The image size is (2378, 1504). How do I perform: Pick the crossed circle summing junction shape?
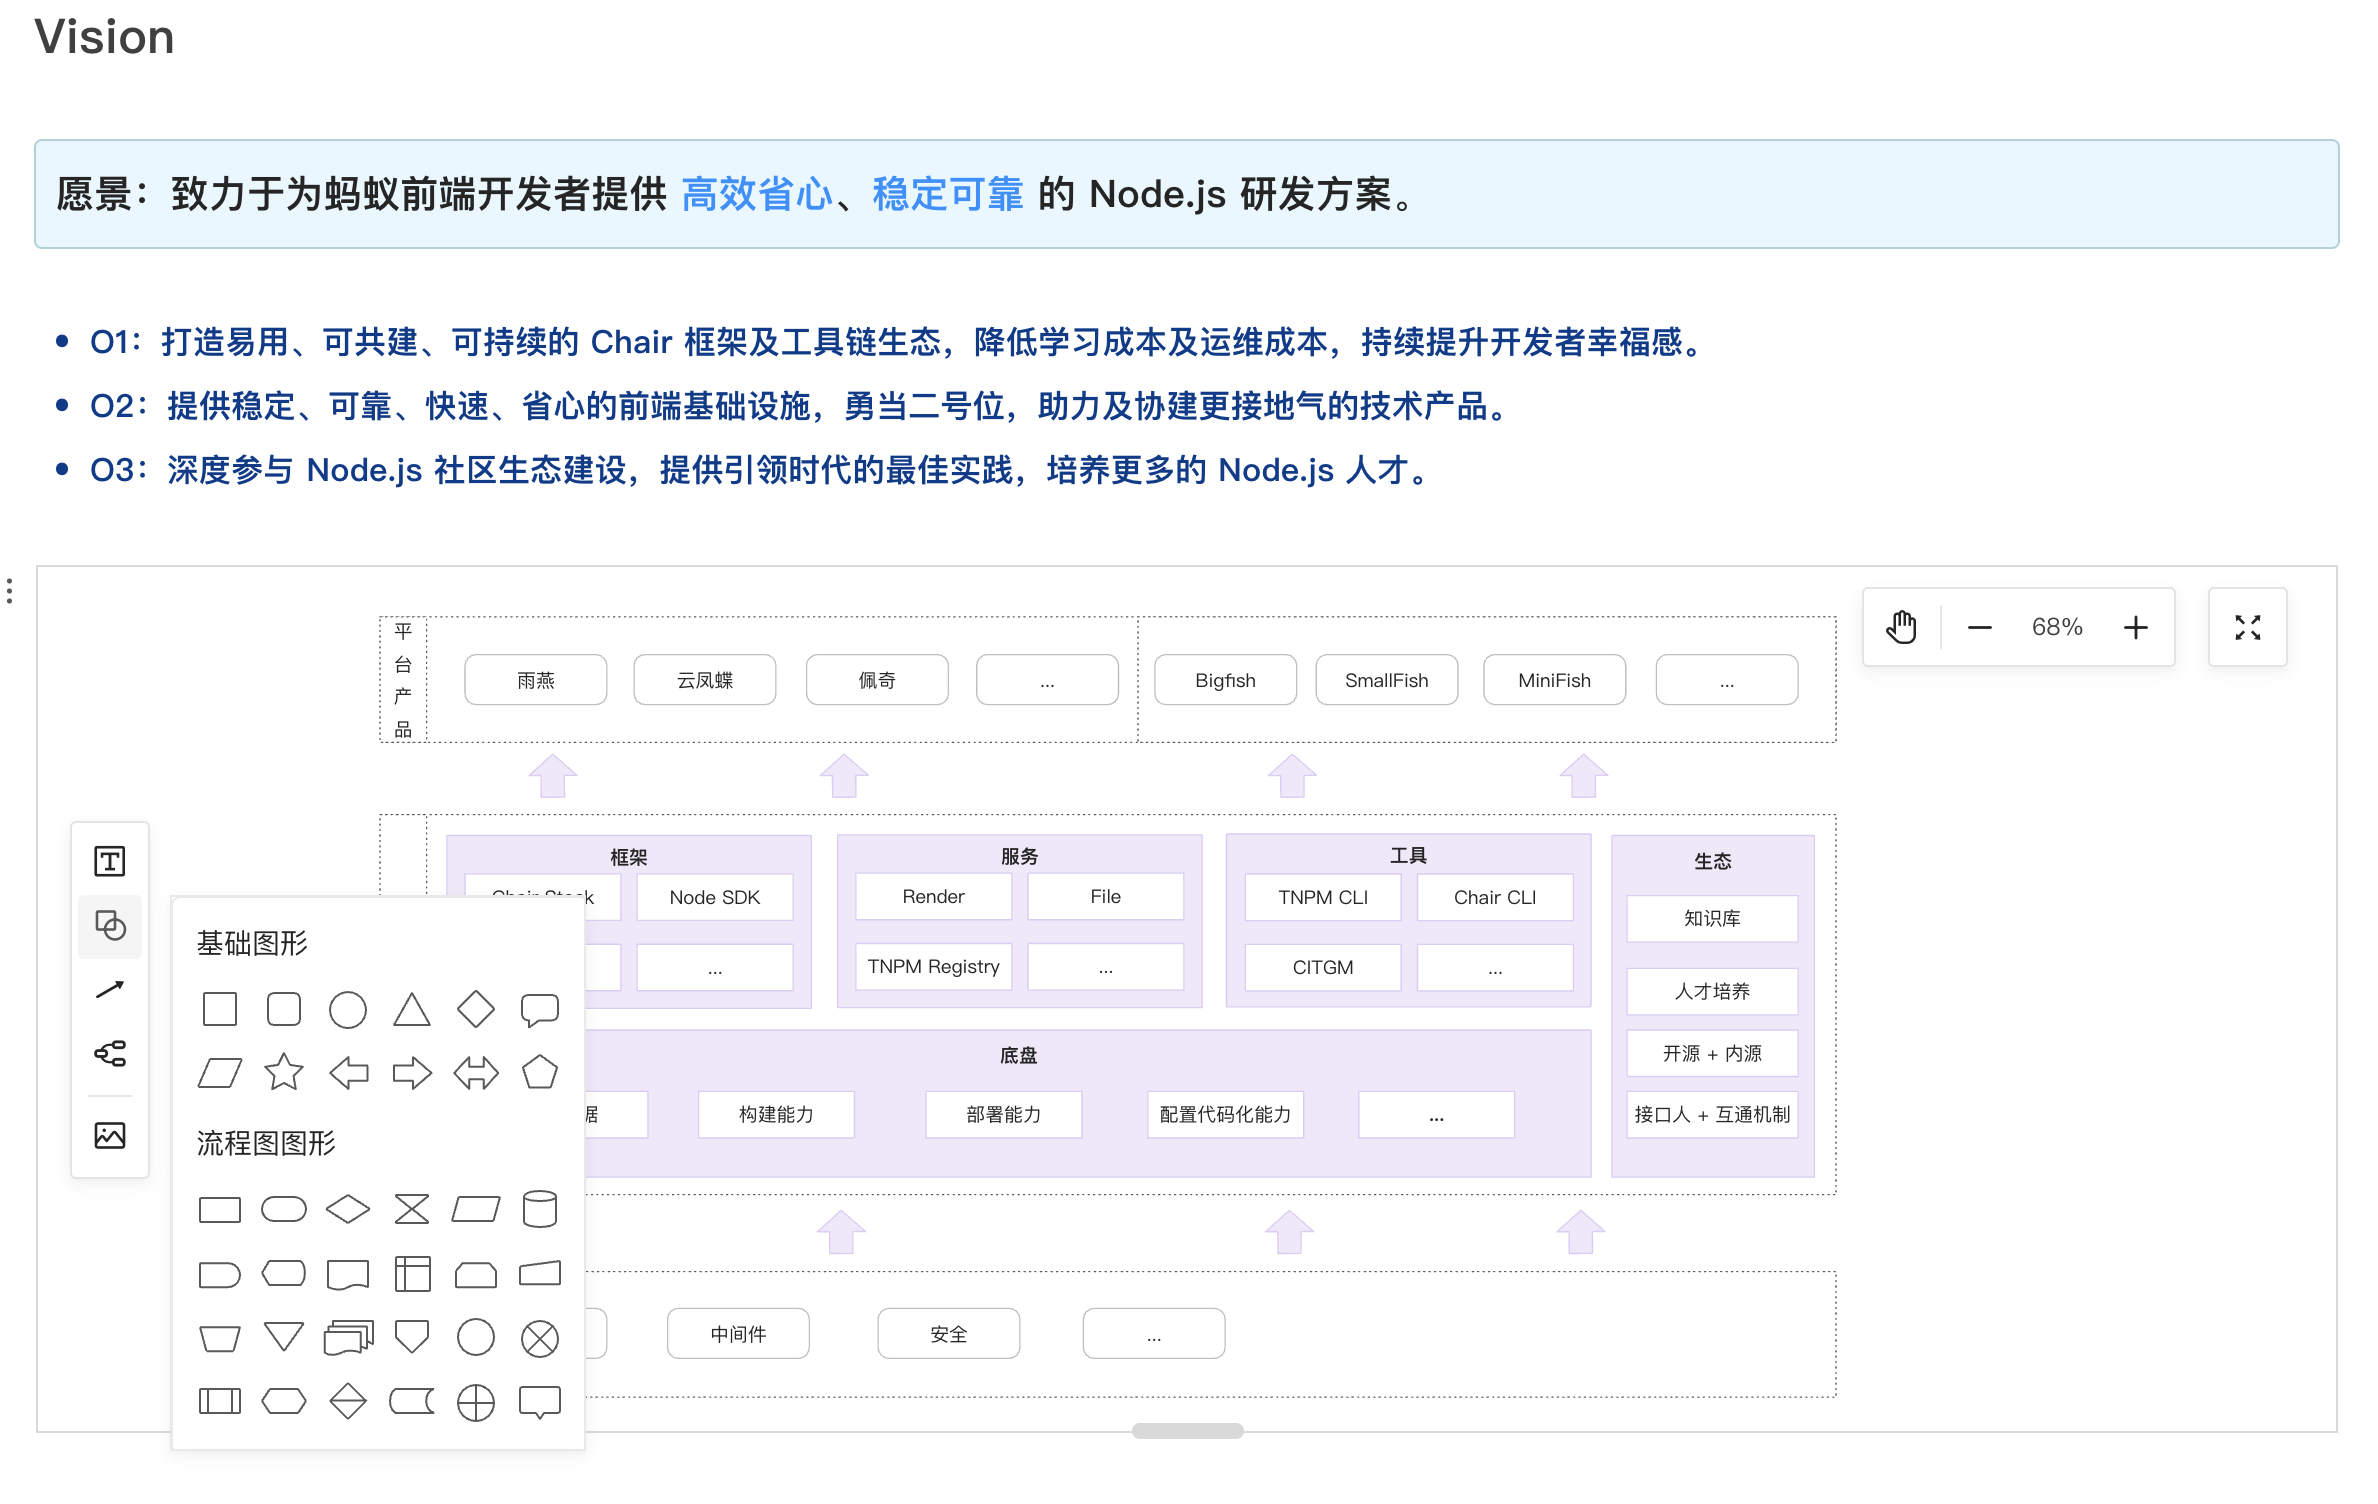[540, 1338]
